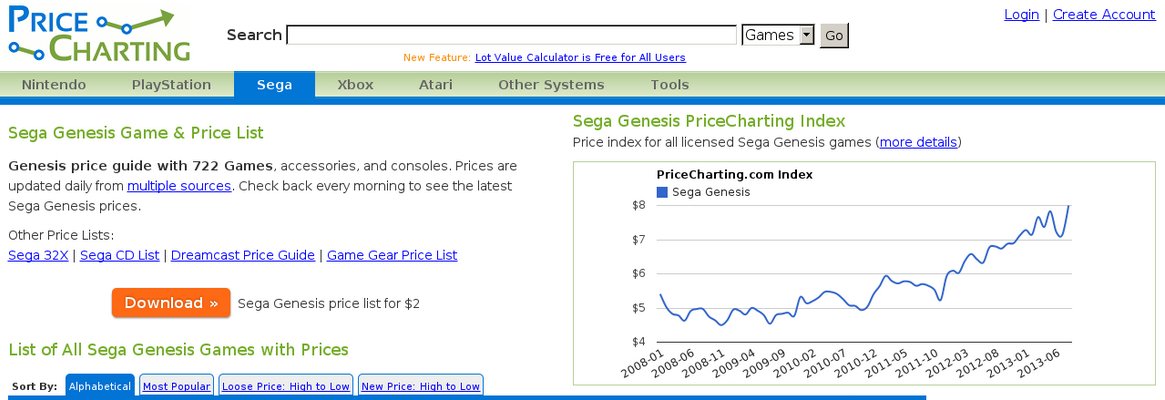Sort by Most Popular tab

click(177, 386)
